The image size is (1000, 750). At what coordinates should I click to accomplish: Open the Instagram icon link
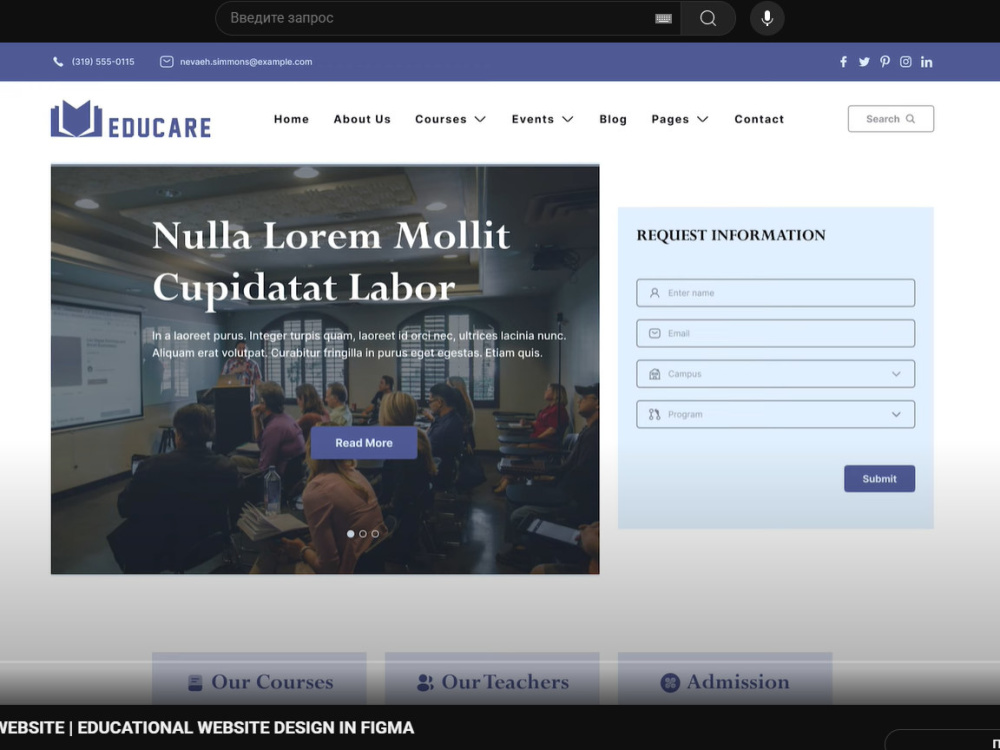(x=906, y=62)
